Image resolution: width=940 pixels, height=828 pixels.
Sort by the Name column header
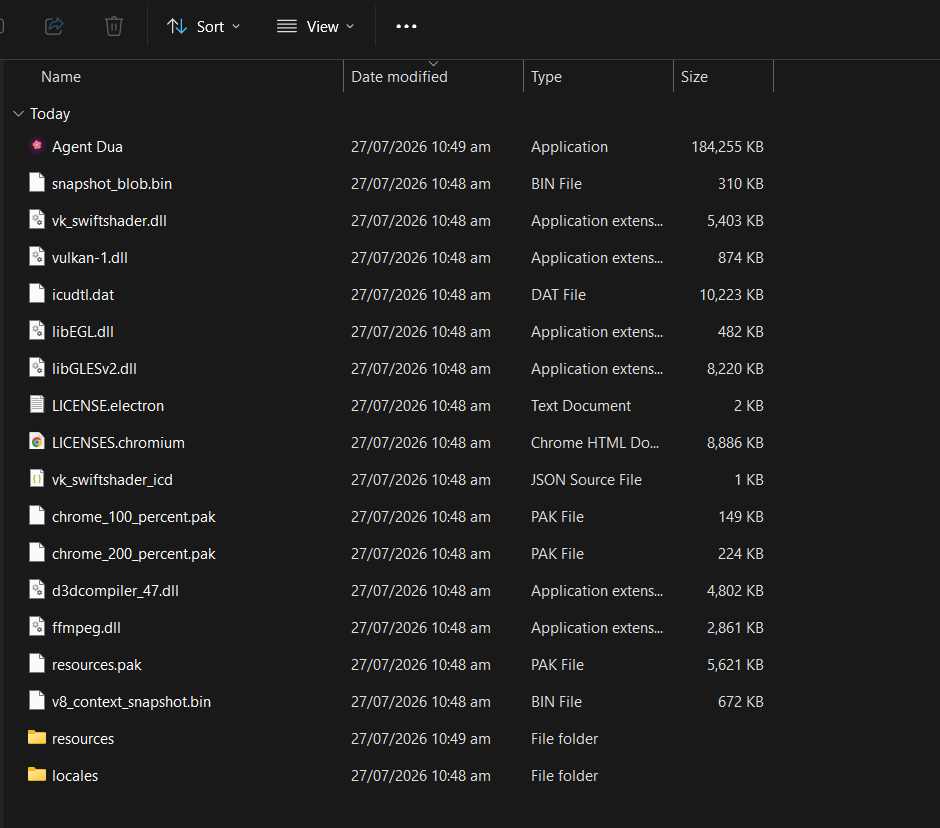click(x=61, y=77)
